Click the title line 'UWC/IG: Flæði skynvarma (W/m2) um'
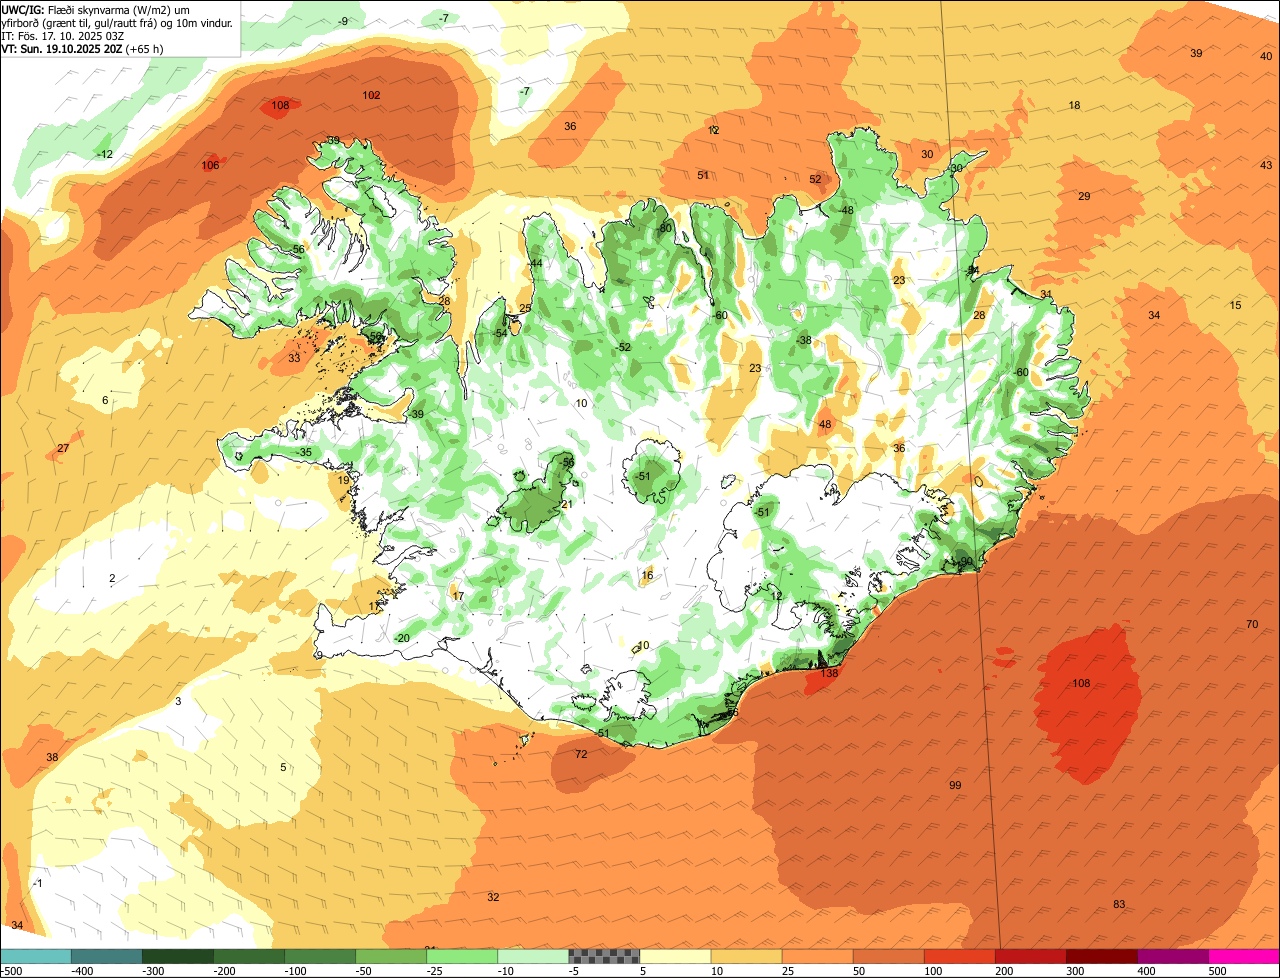Viewport: 1280px width, 978px height. [95, 9]
